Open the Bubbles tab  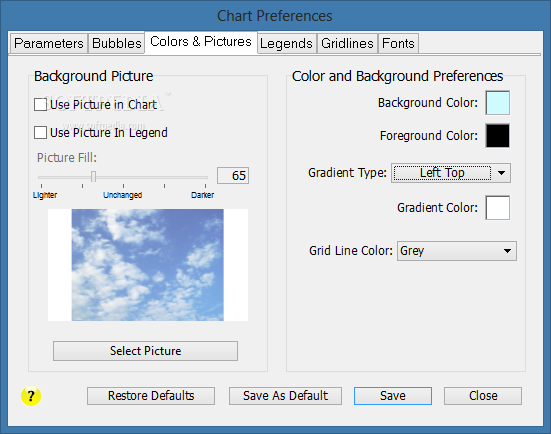point(116,44)
